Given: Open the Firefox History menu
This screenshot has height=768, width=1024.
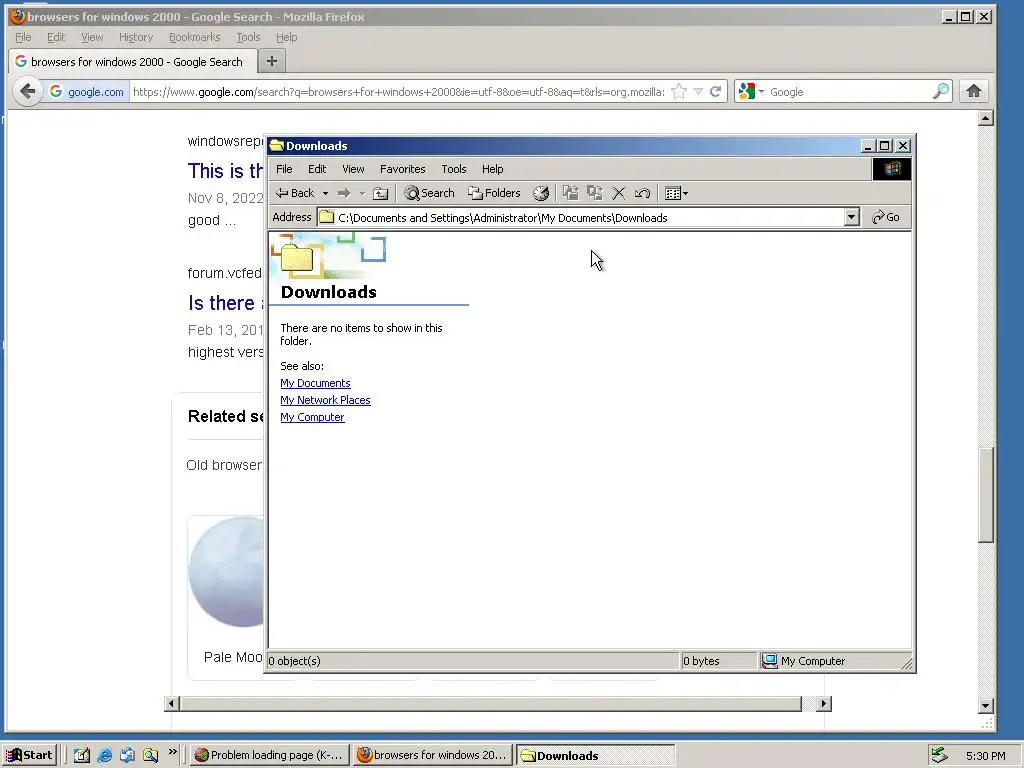Looking at the screenshot, I should click(136, 37).
